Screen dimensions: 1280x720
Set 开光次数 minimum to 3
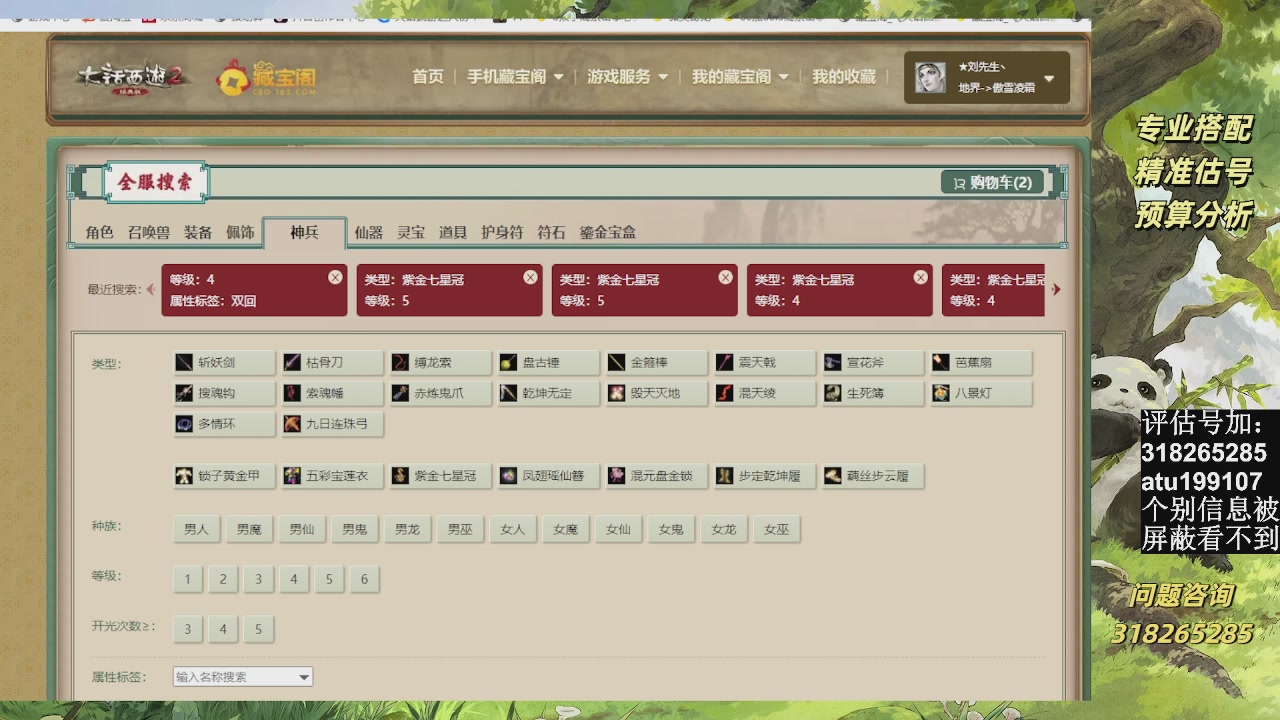tap(187, 629)
